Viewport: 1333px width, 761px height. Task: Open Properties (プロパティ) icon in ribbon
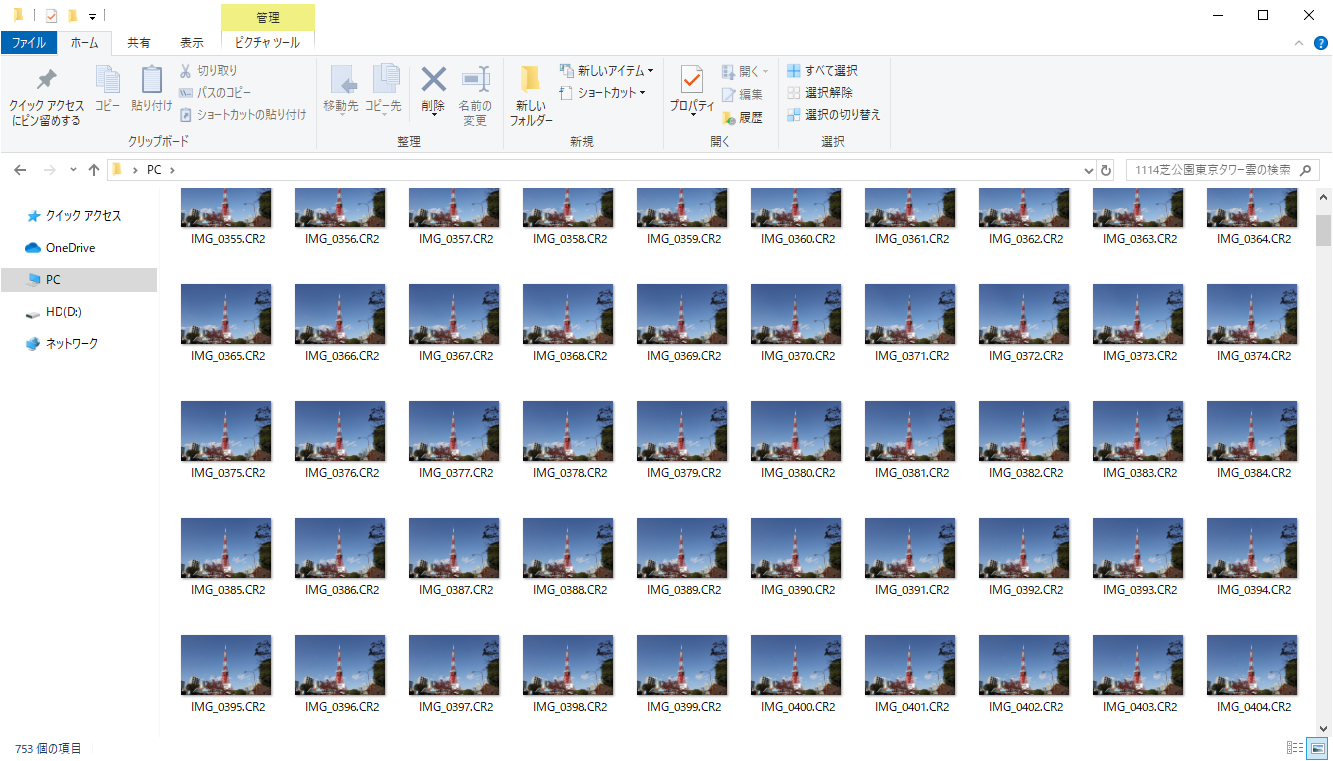click(x=691, y=80)
